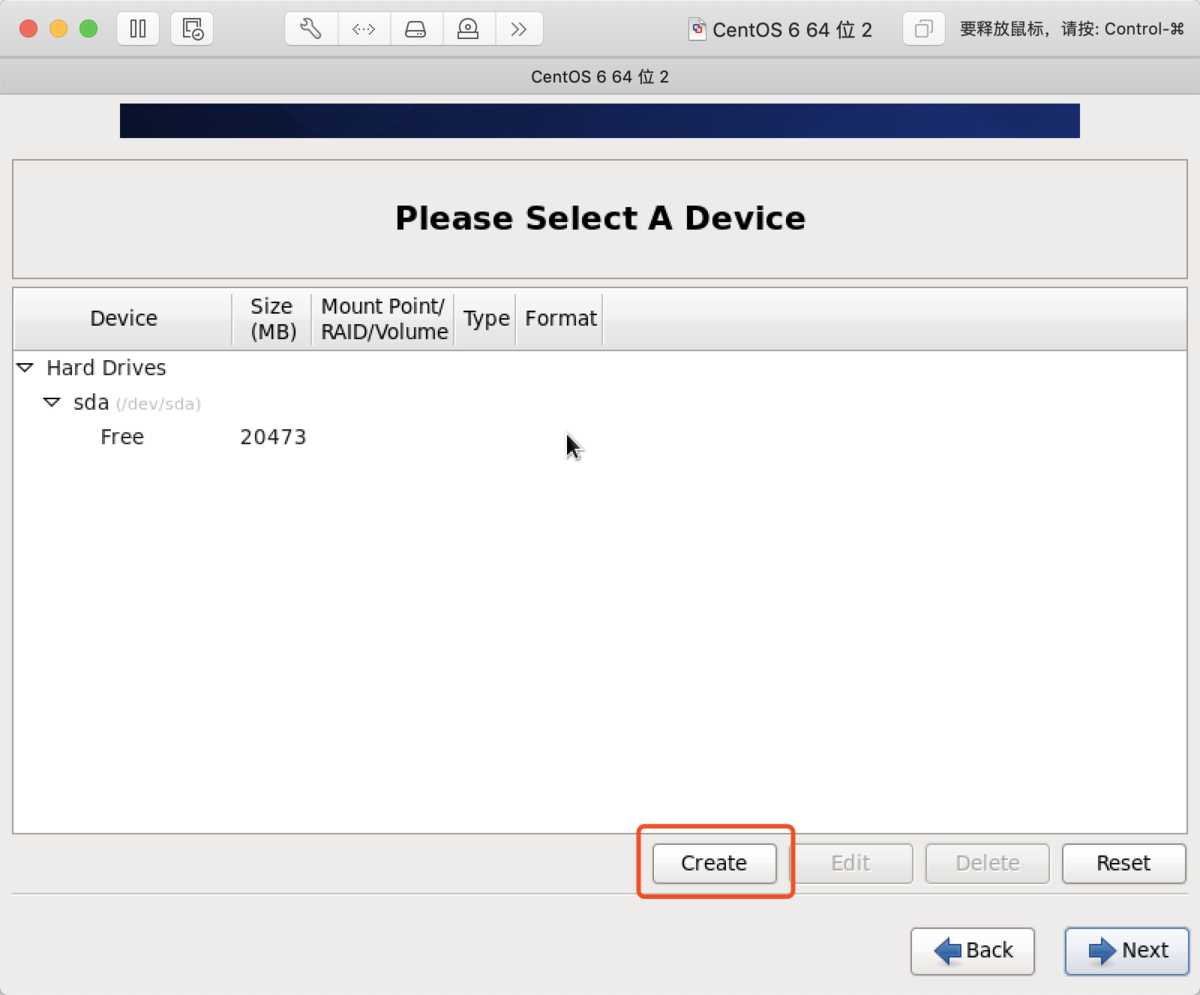Click the blue Back arrow icon
The width and height of the screenshot is (1200, 995).
[947, 951]
